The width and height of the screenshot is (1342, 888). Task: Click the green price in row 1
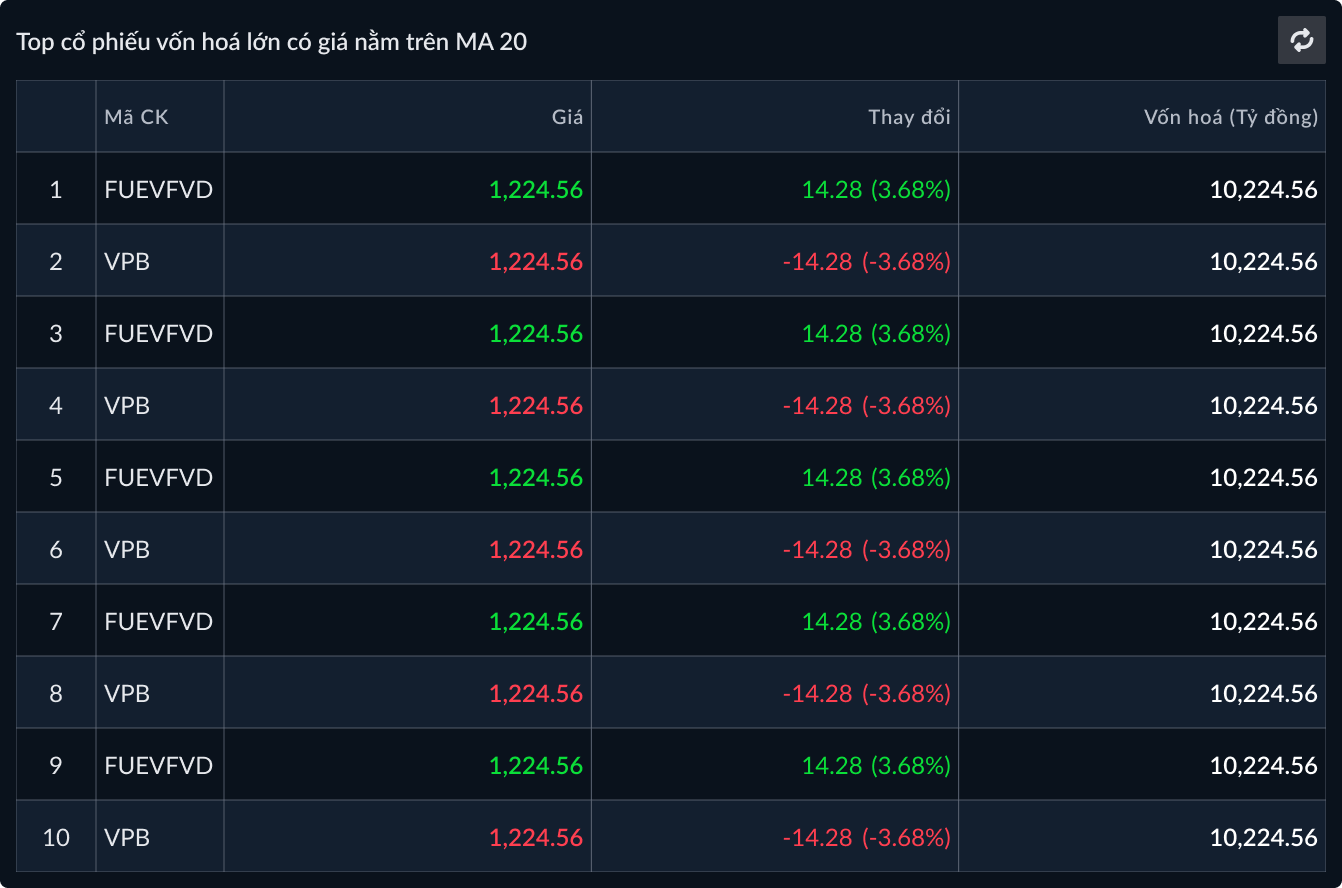[x=535, y=189]
